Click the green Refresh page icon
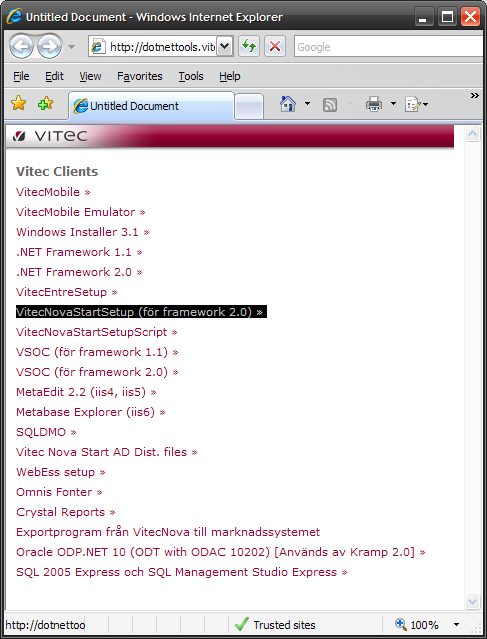Image resolution: width=487 pixels, height=639 pixels. click(x=249, y=46)
